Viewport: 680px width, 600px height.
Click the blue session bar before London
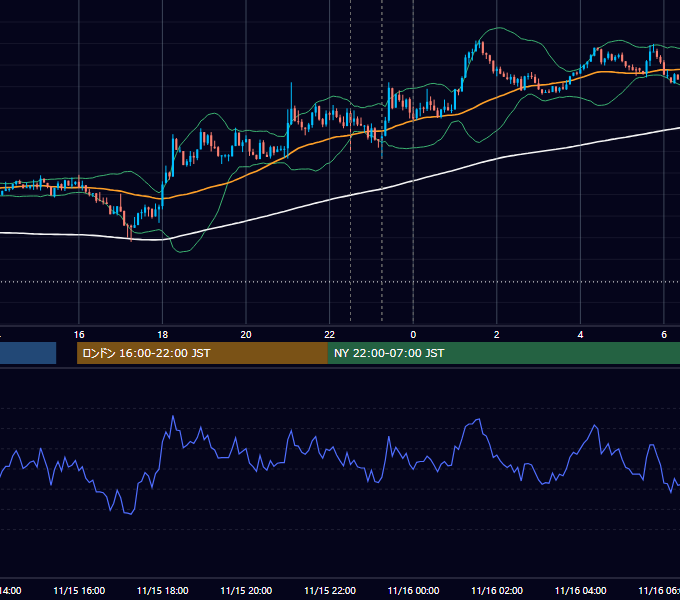[x=28, y=353]
